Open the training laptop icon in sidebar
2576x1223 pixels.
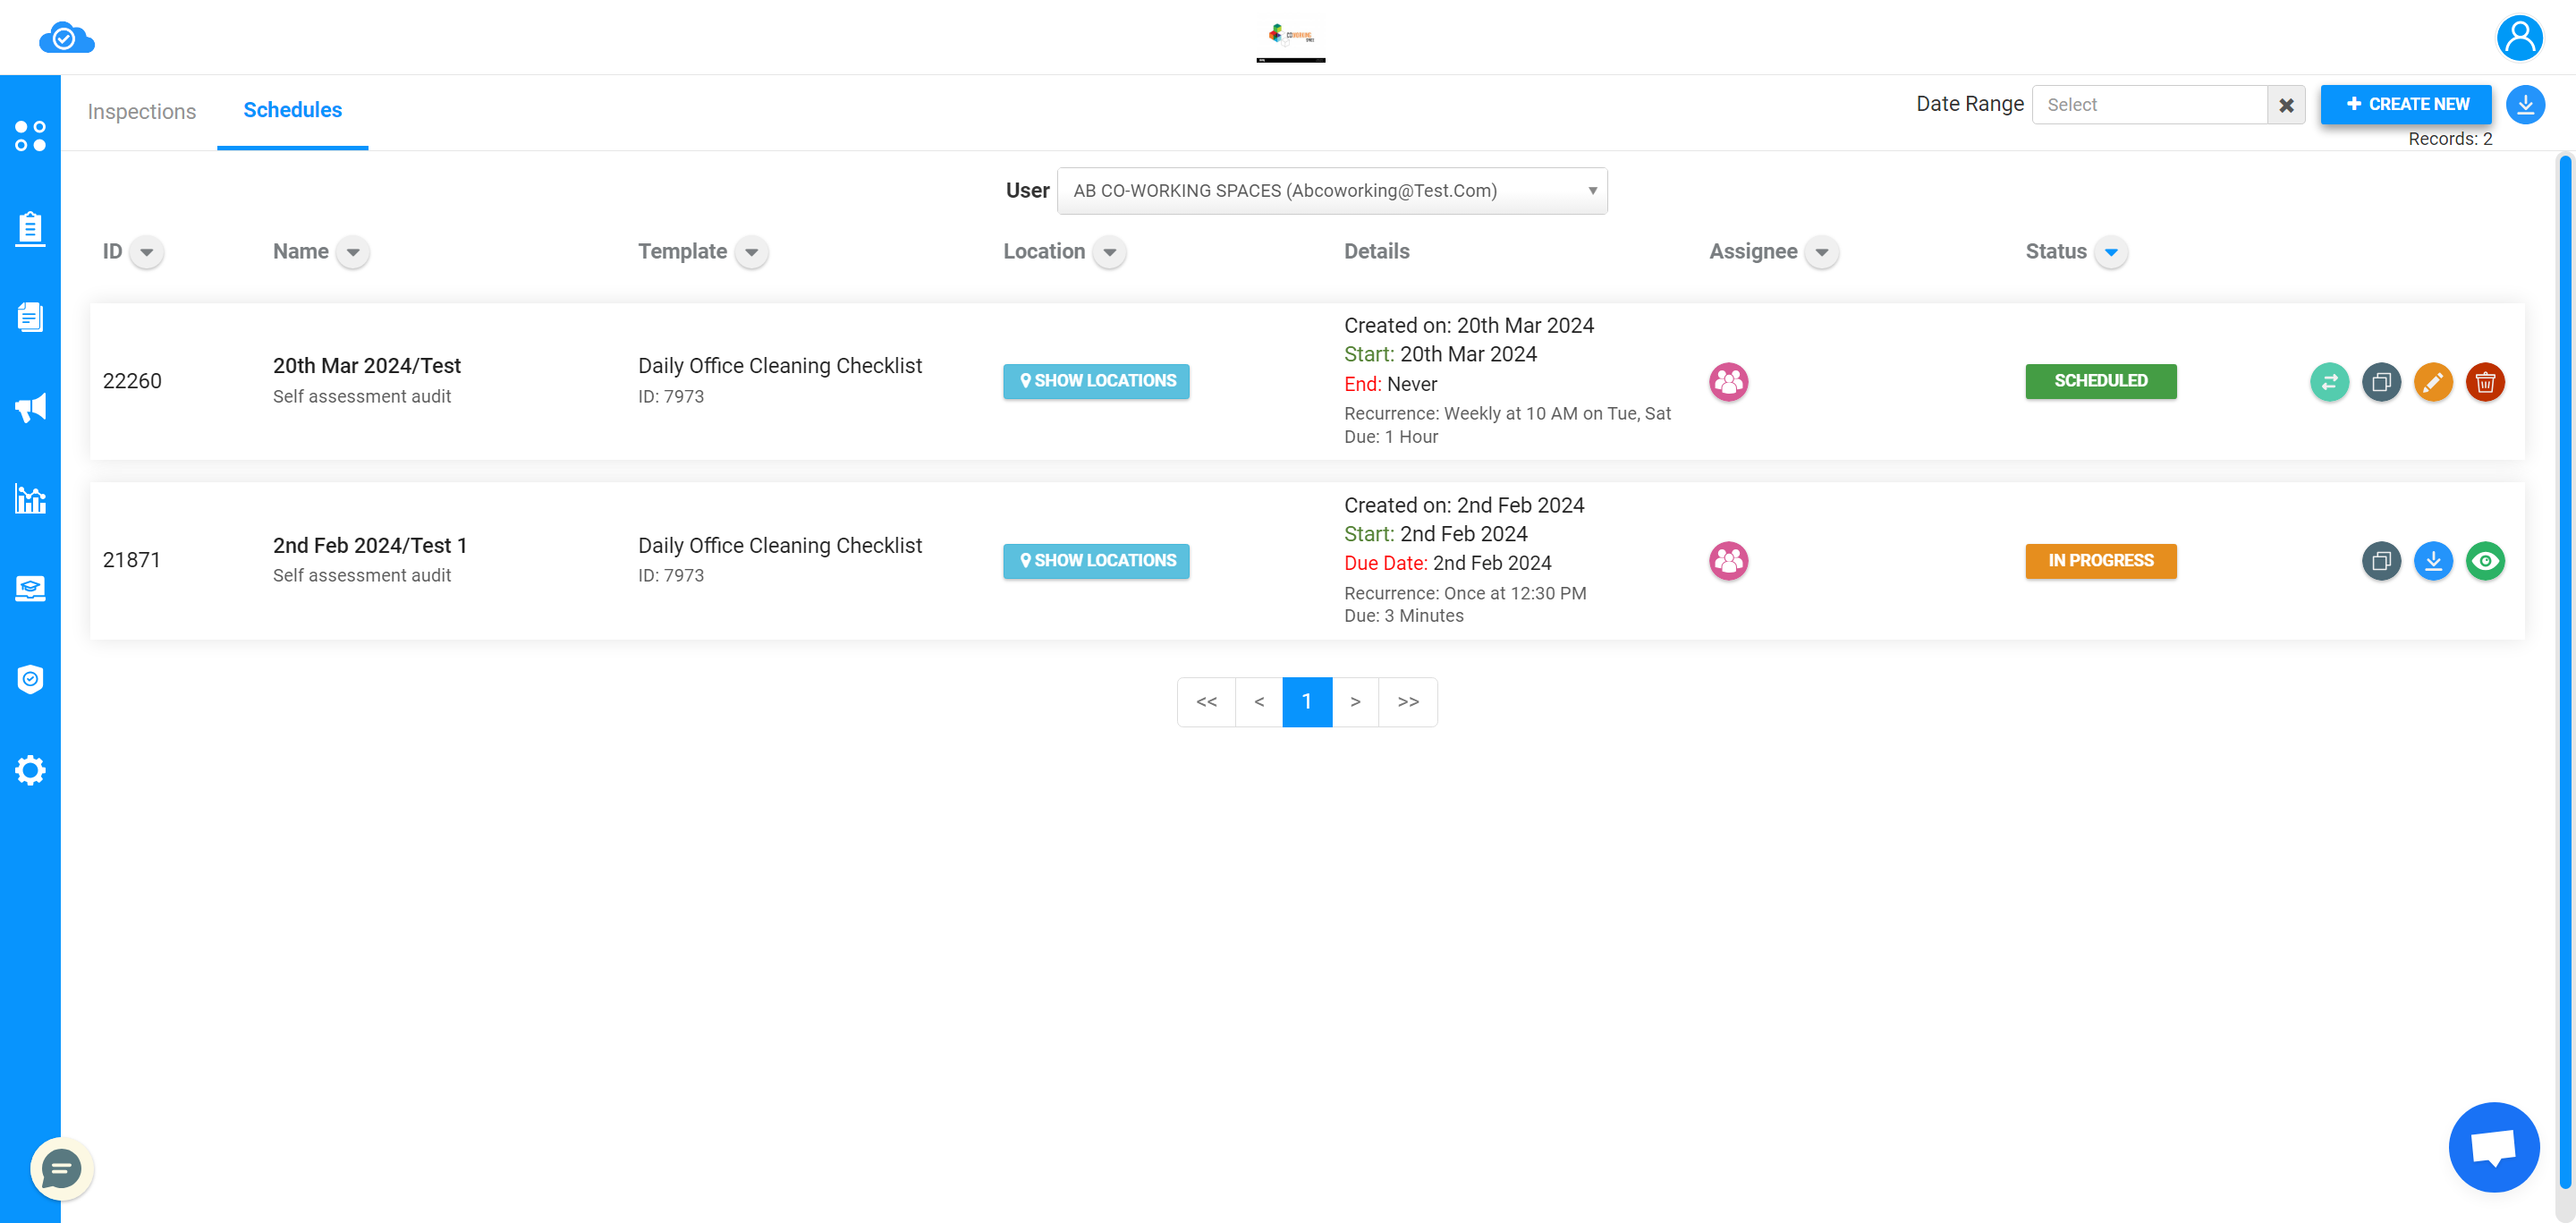(30, 588)
